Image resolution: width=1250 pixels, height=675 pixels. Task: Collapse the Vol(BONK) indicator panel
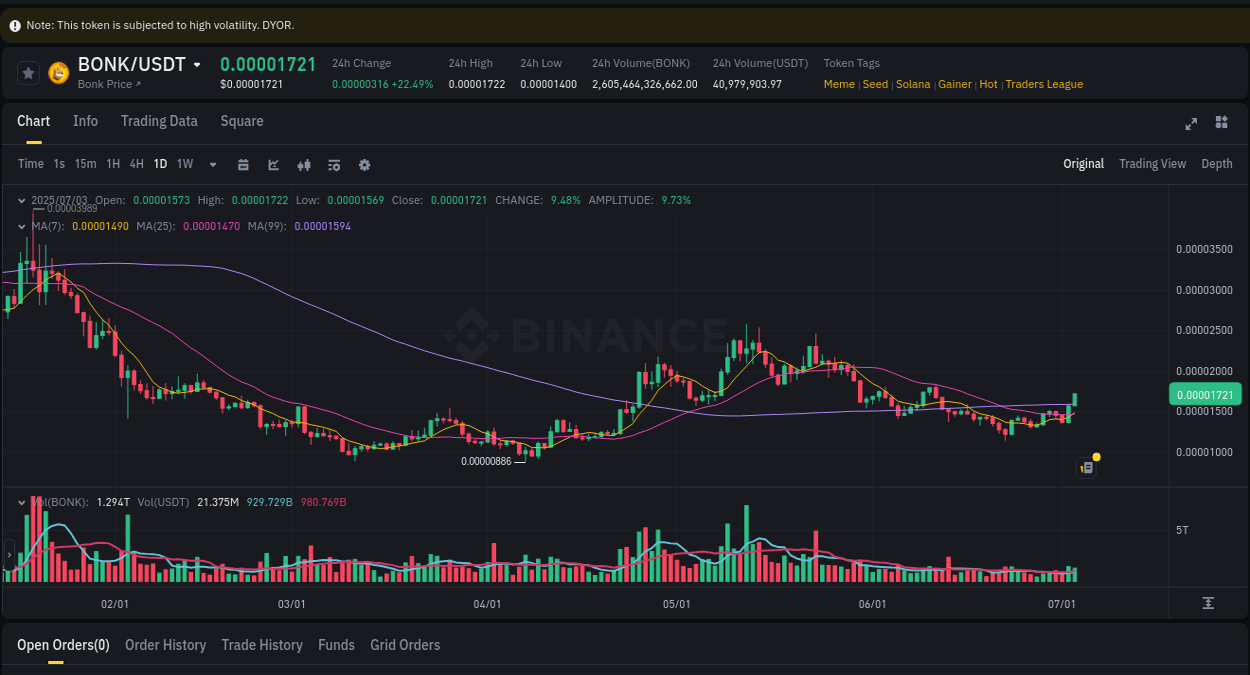[21, 501]
